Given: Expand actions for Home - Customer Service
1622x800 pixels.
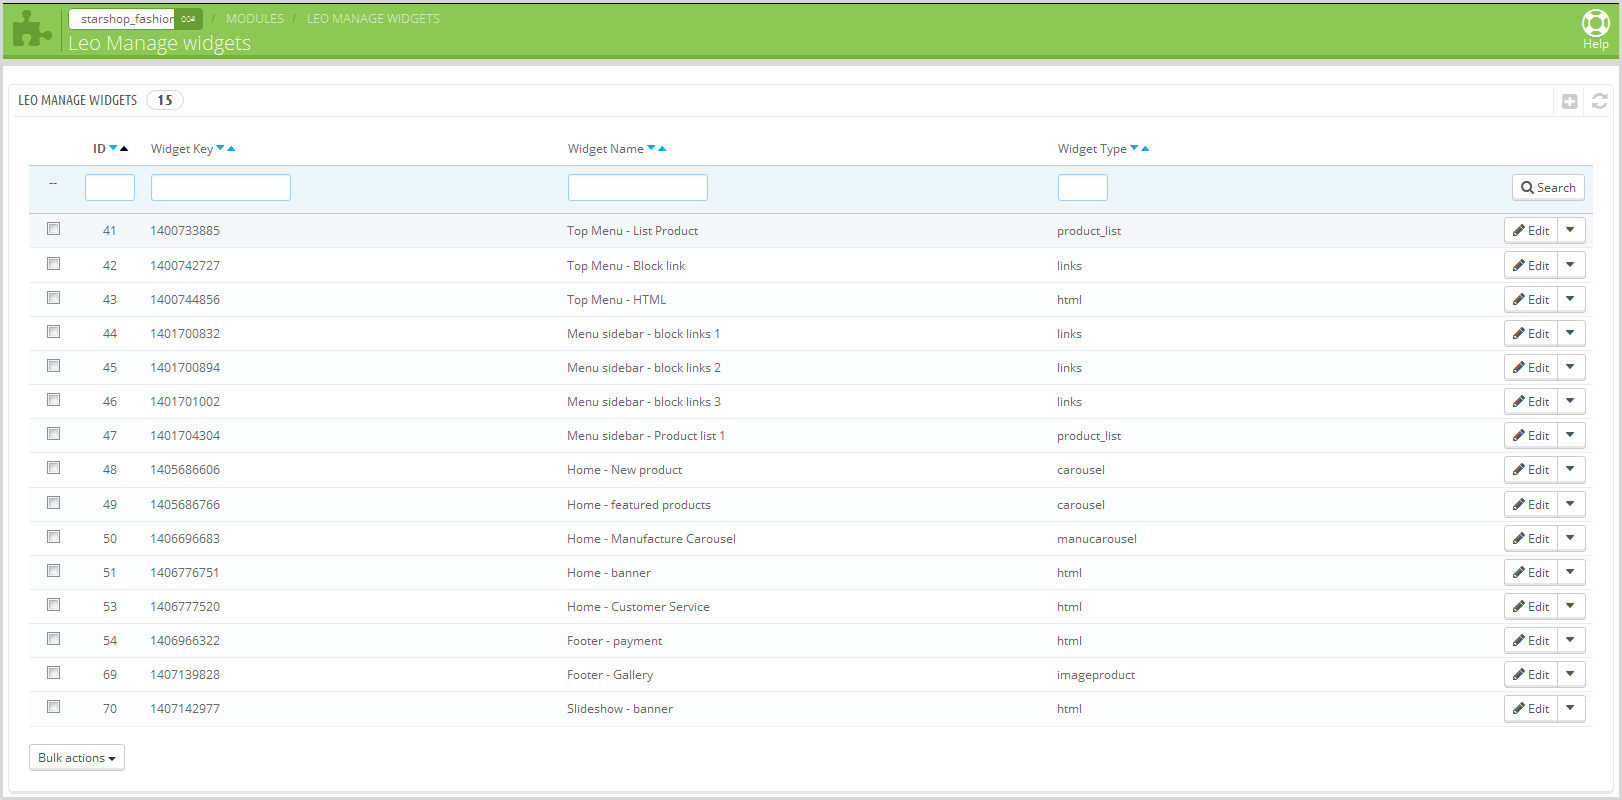Looking at the screenshot, I should coord(1571,606).
